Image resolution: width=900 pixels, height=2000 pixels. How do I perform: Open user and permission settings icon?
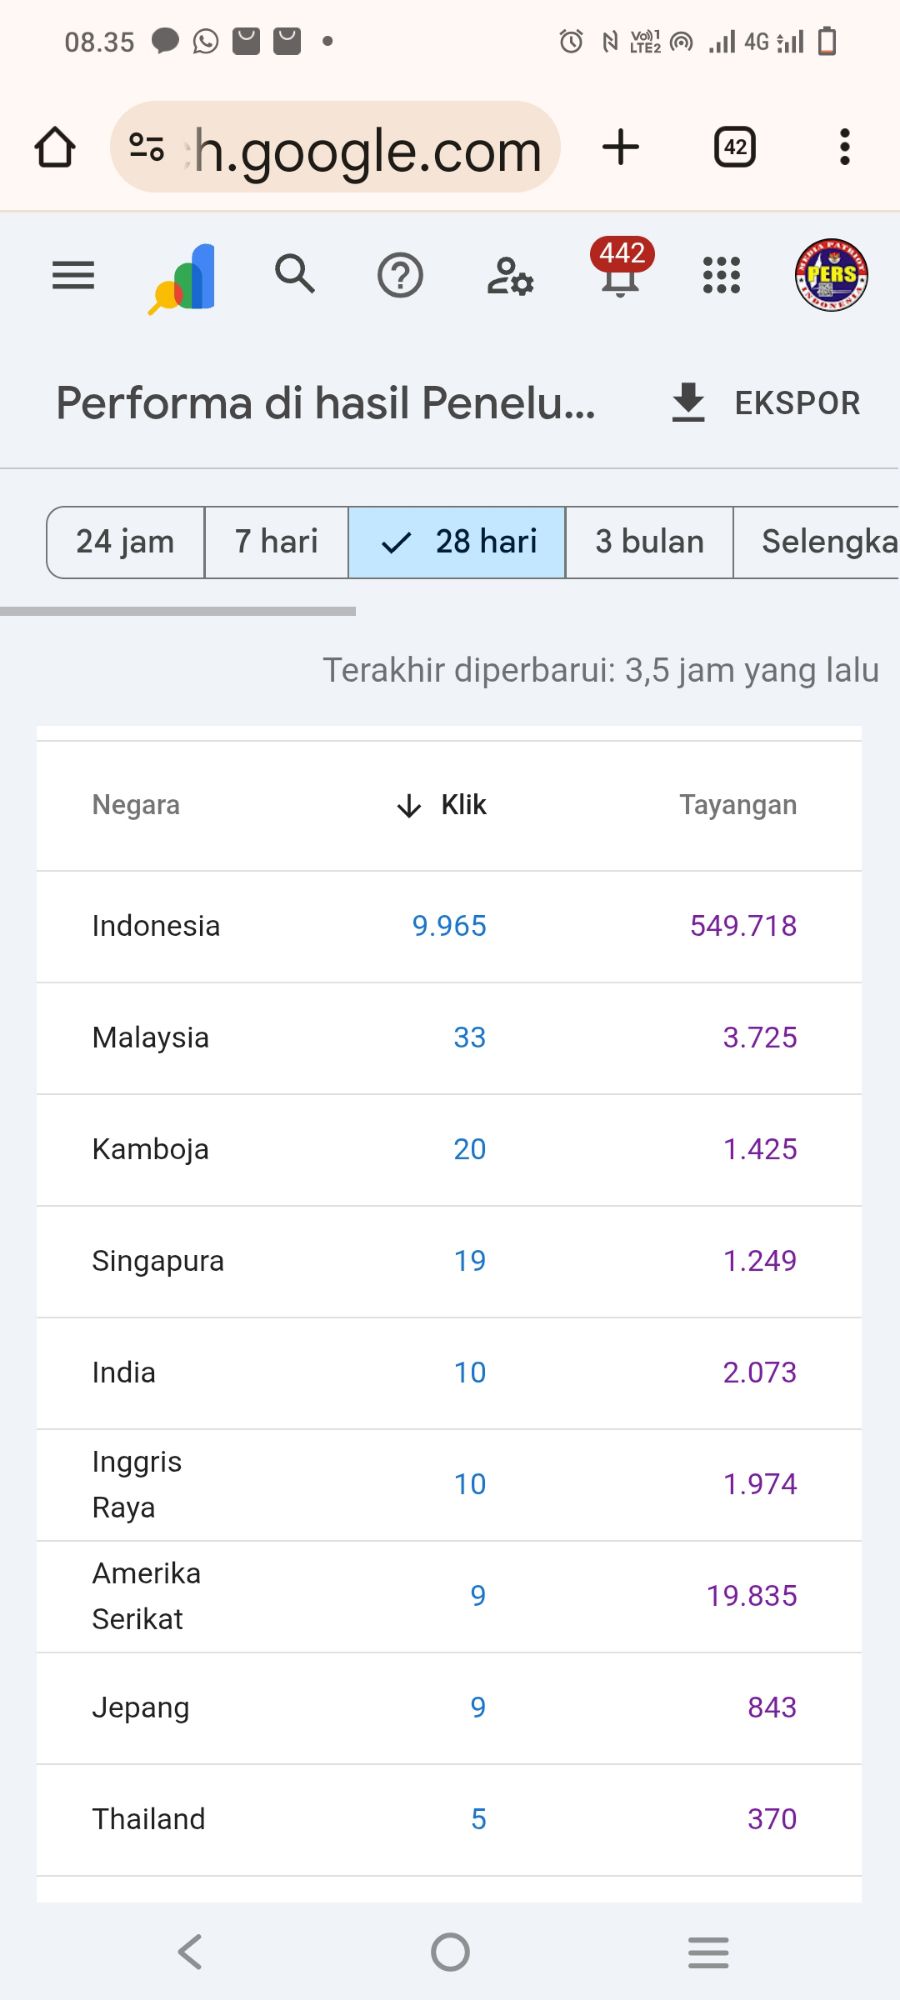[510, 276]
